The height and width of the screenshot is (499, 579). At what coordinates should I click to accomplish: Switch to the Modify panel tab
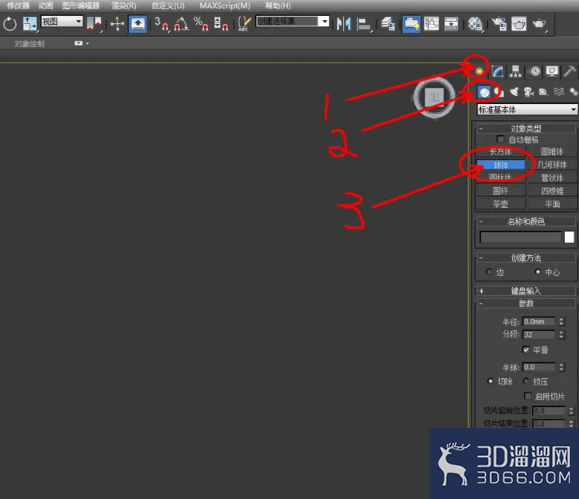[497, 71]
